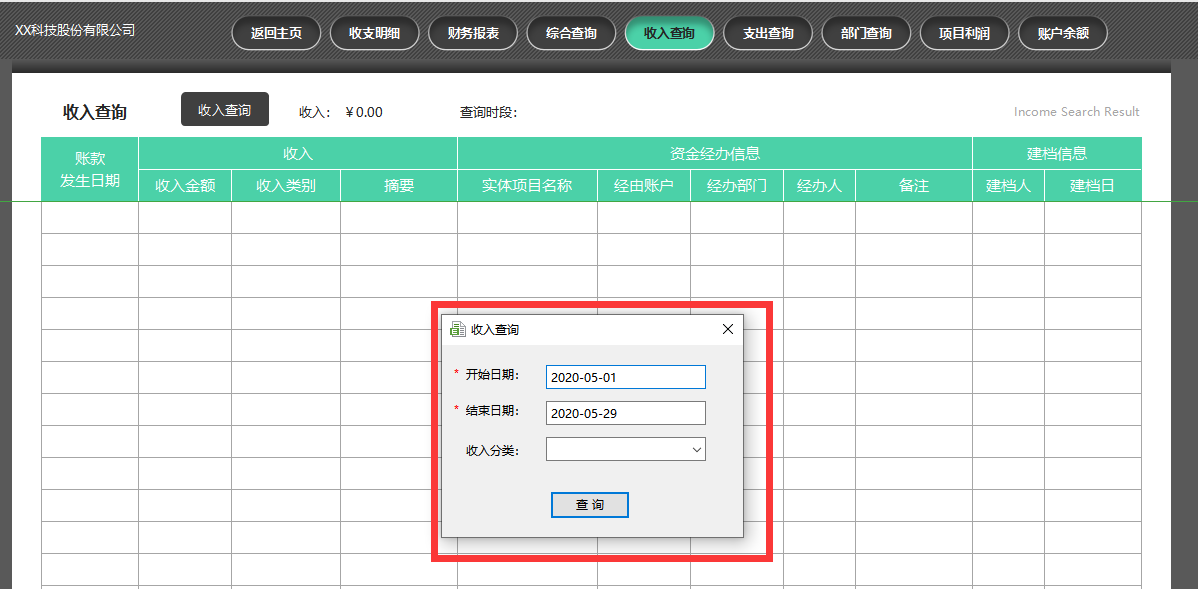Click the 收入金额 column header

(184, 185)
